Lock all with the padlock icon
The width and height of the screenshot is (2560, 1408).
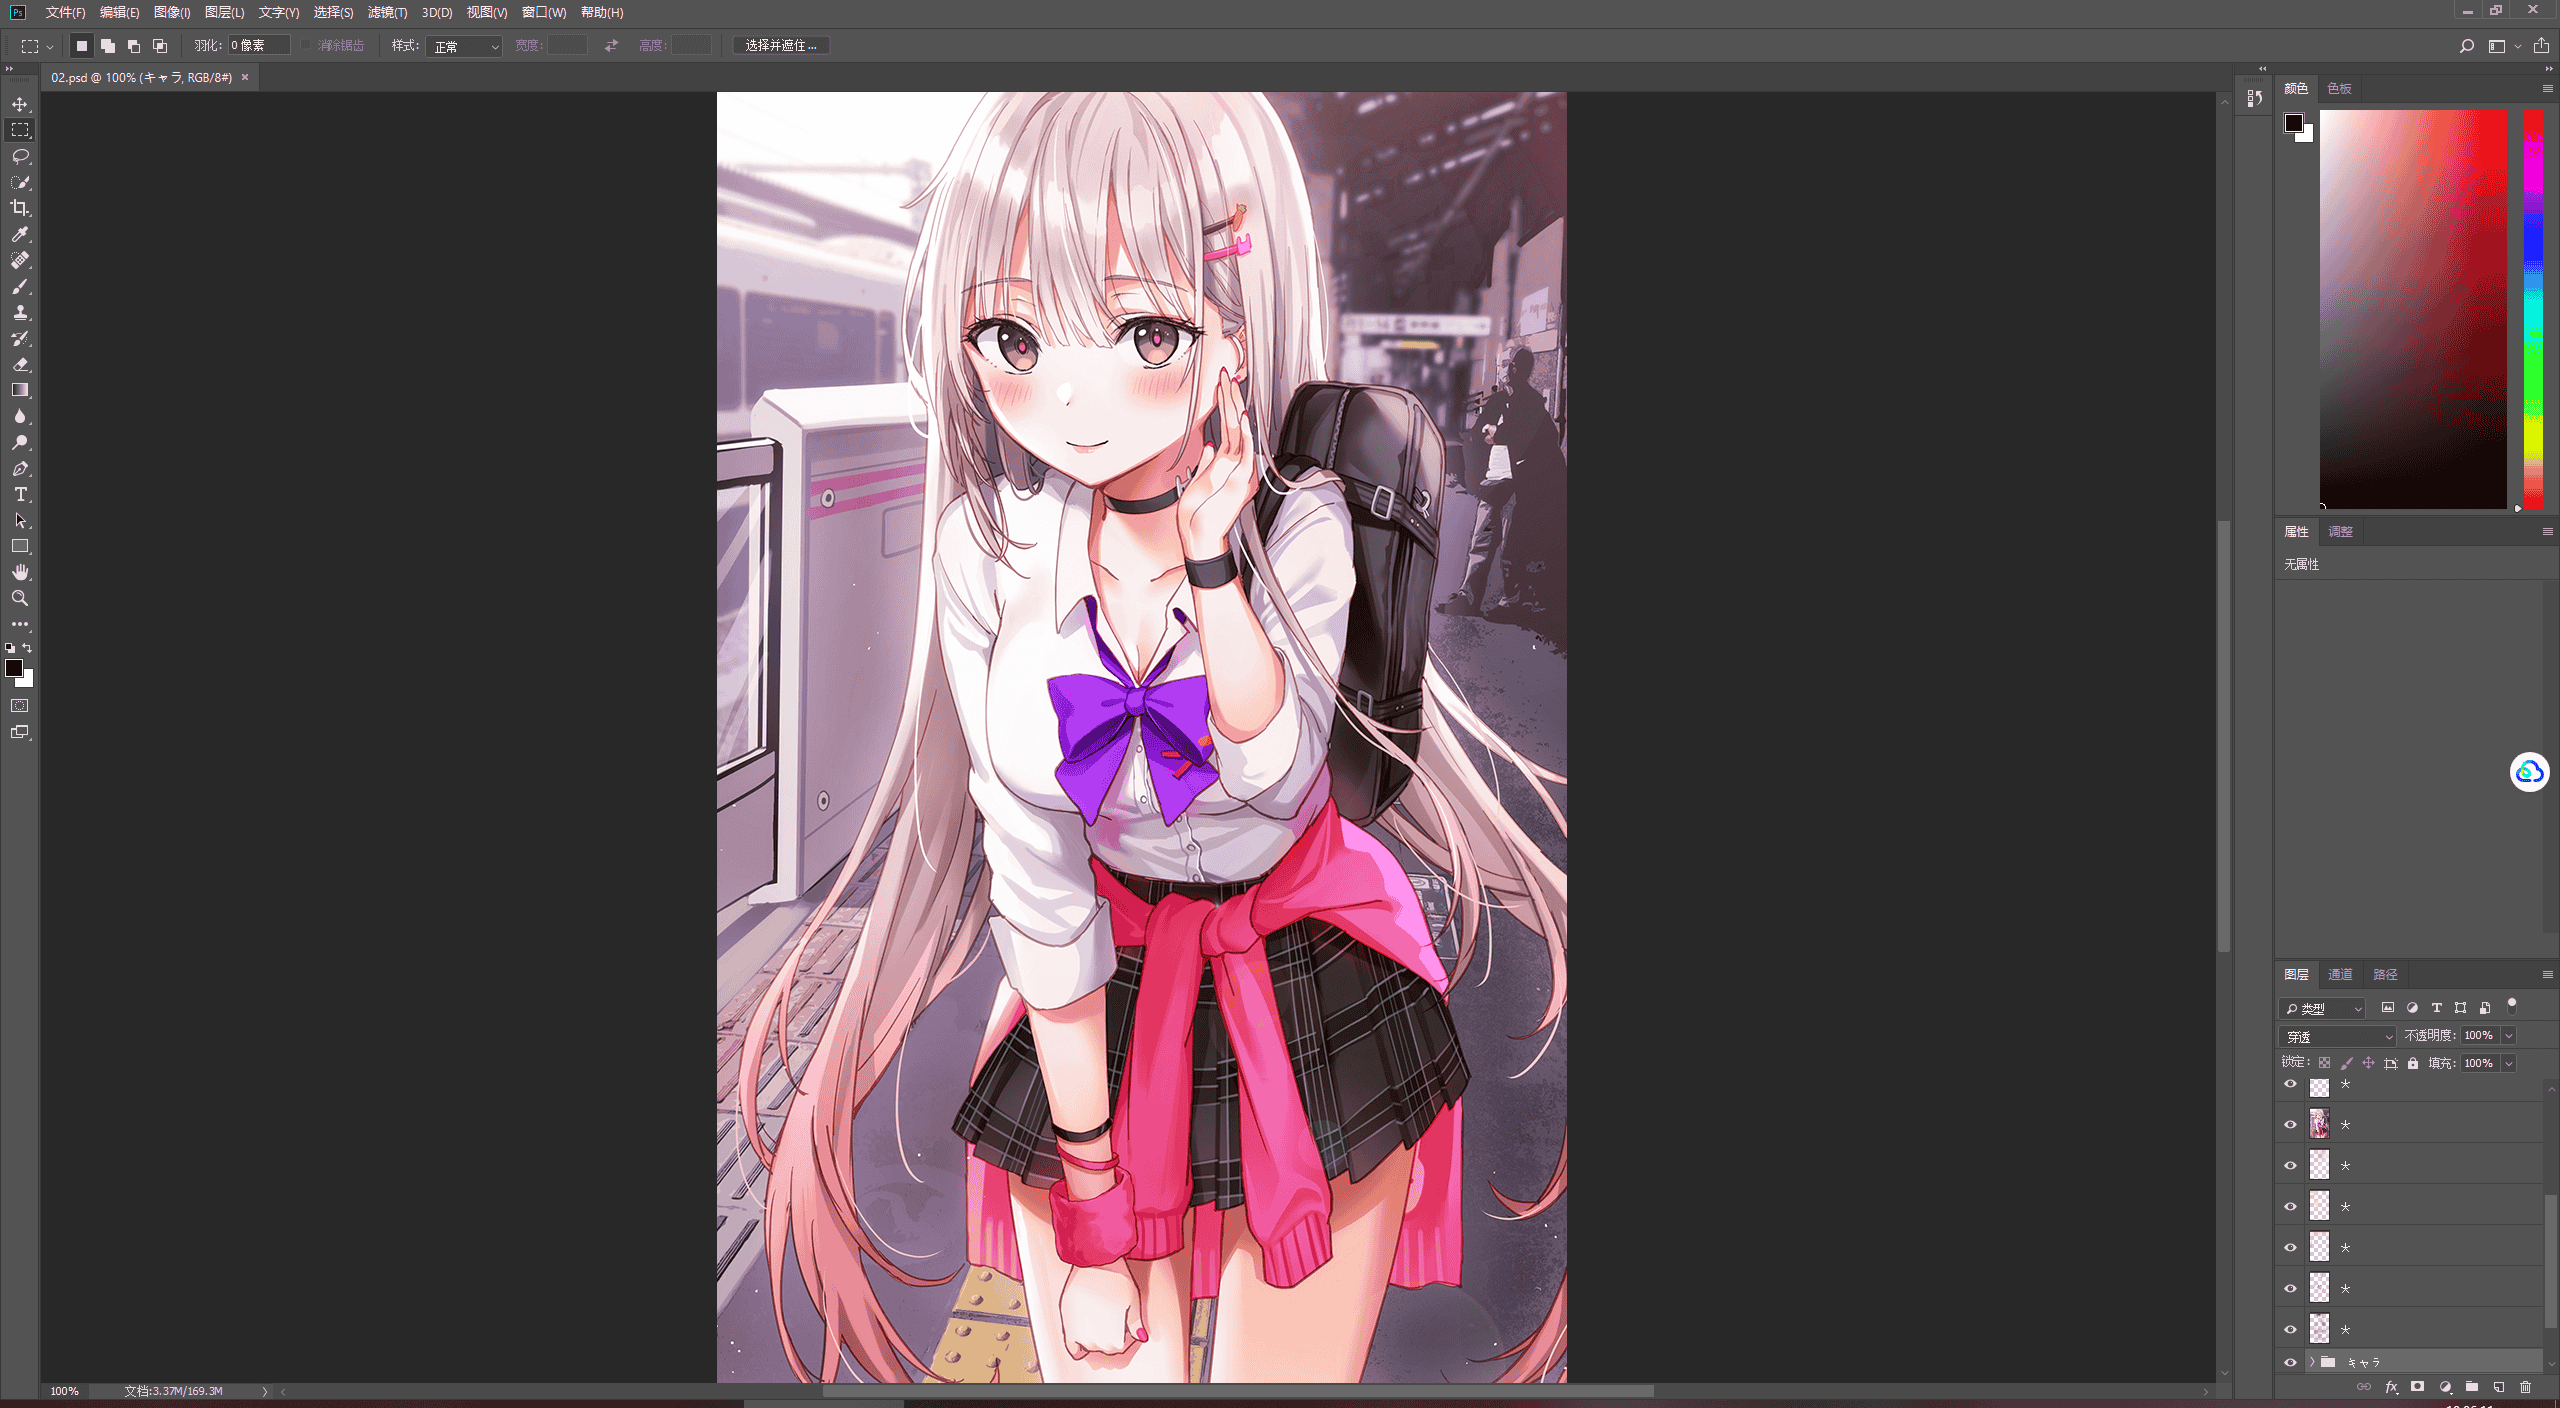[2413, 1063]
